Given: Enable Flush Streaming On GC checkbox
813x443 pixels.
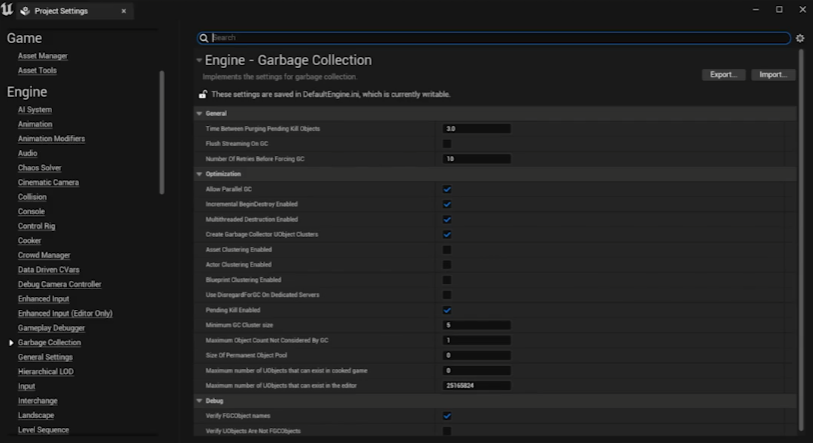Looking at the screenshot, I should (x=447, y=144).
